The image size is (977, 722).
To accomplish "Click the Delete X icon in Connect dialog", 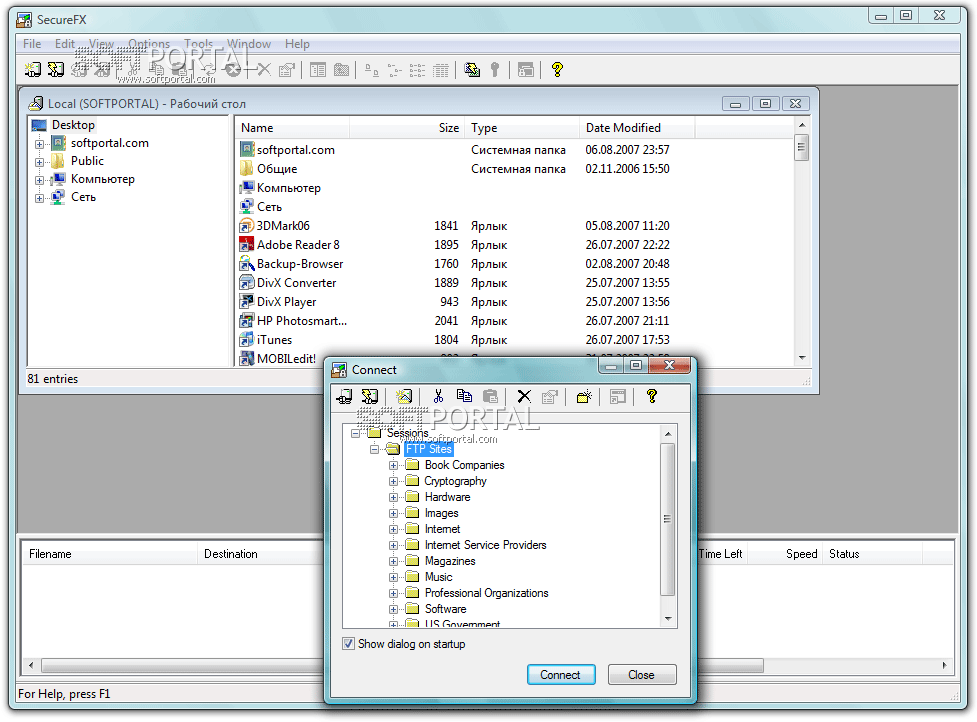I will 524,396.
